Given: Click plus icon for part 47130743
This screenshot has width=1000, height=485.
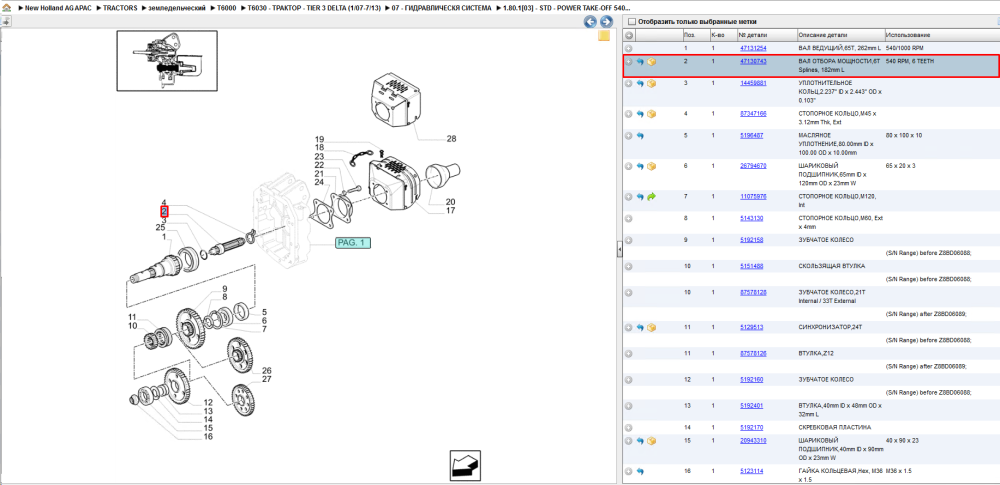Looking at the screenshot, I should [629, 62].
